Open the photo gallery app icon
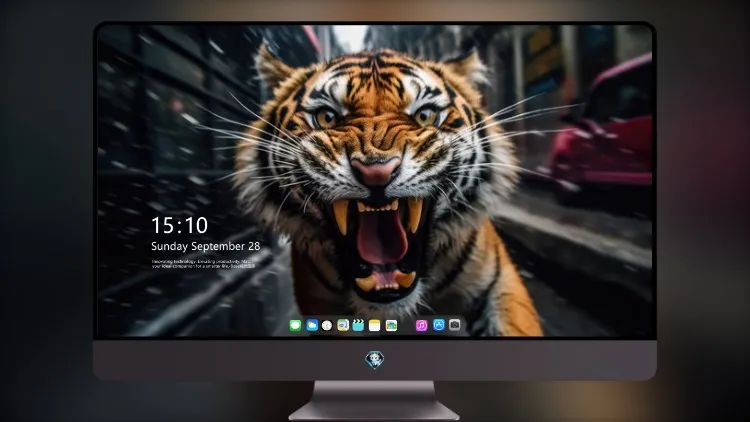This screenshot has height=422, width=750. coord(391,325)
